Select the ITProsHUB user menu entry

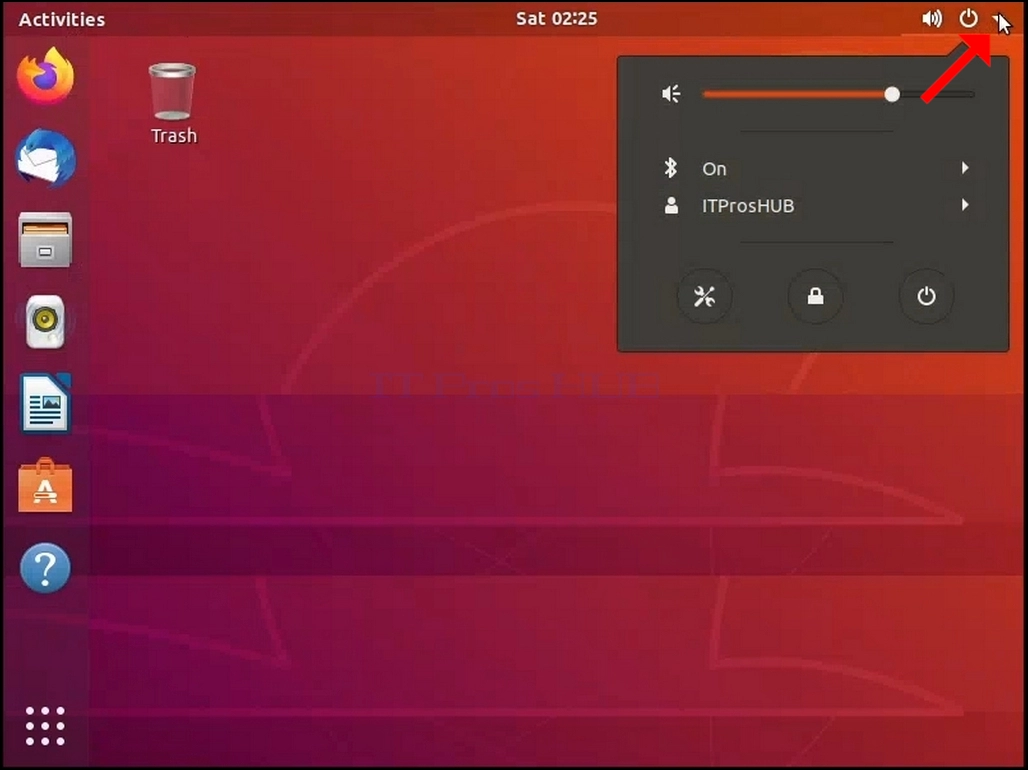813,205
